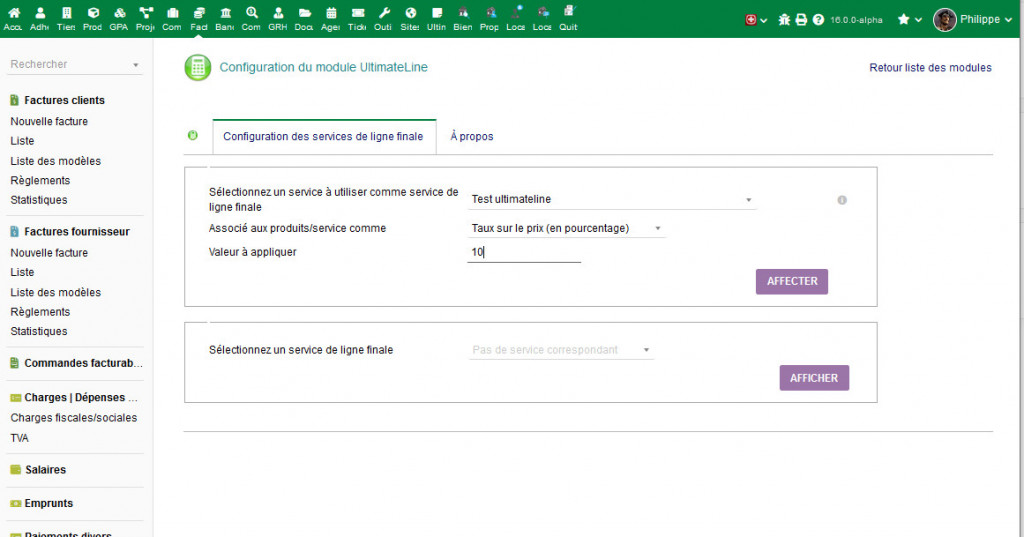Switch to the 'À propos' tab
This screenshot has height=537, width=1024.
pyautogui.click(x=471, y=137)
